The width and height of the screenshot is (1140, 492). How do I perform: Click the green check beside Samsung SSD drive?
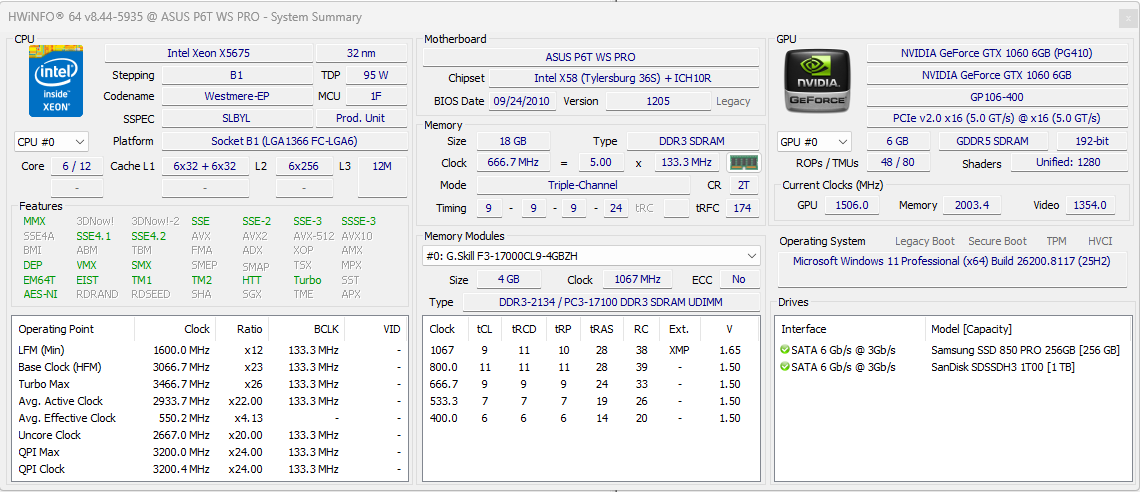click(x=784, y=350)
